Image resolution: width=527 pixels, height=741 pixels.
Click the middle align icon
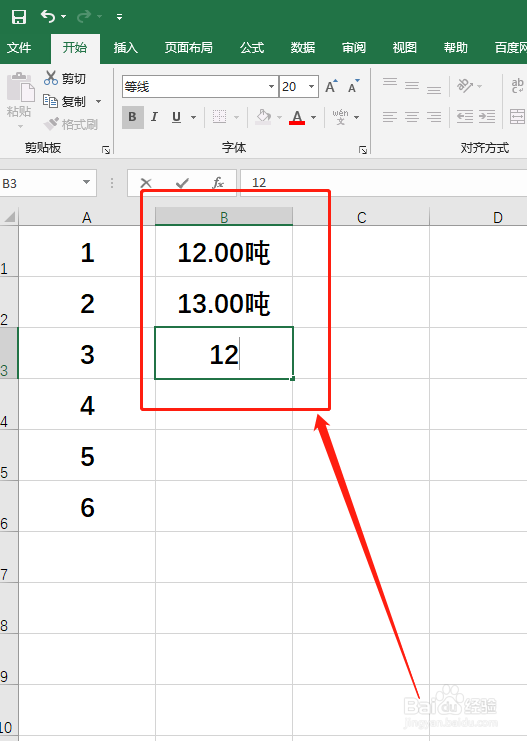click(x=412, y=86)
